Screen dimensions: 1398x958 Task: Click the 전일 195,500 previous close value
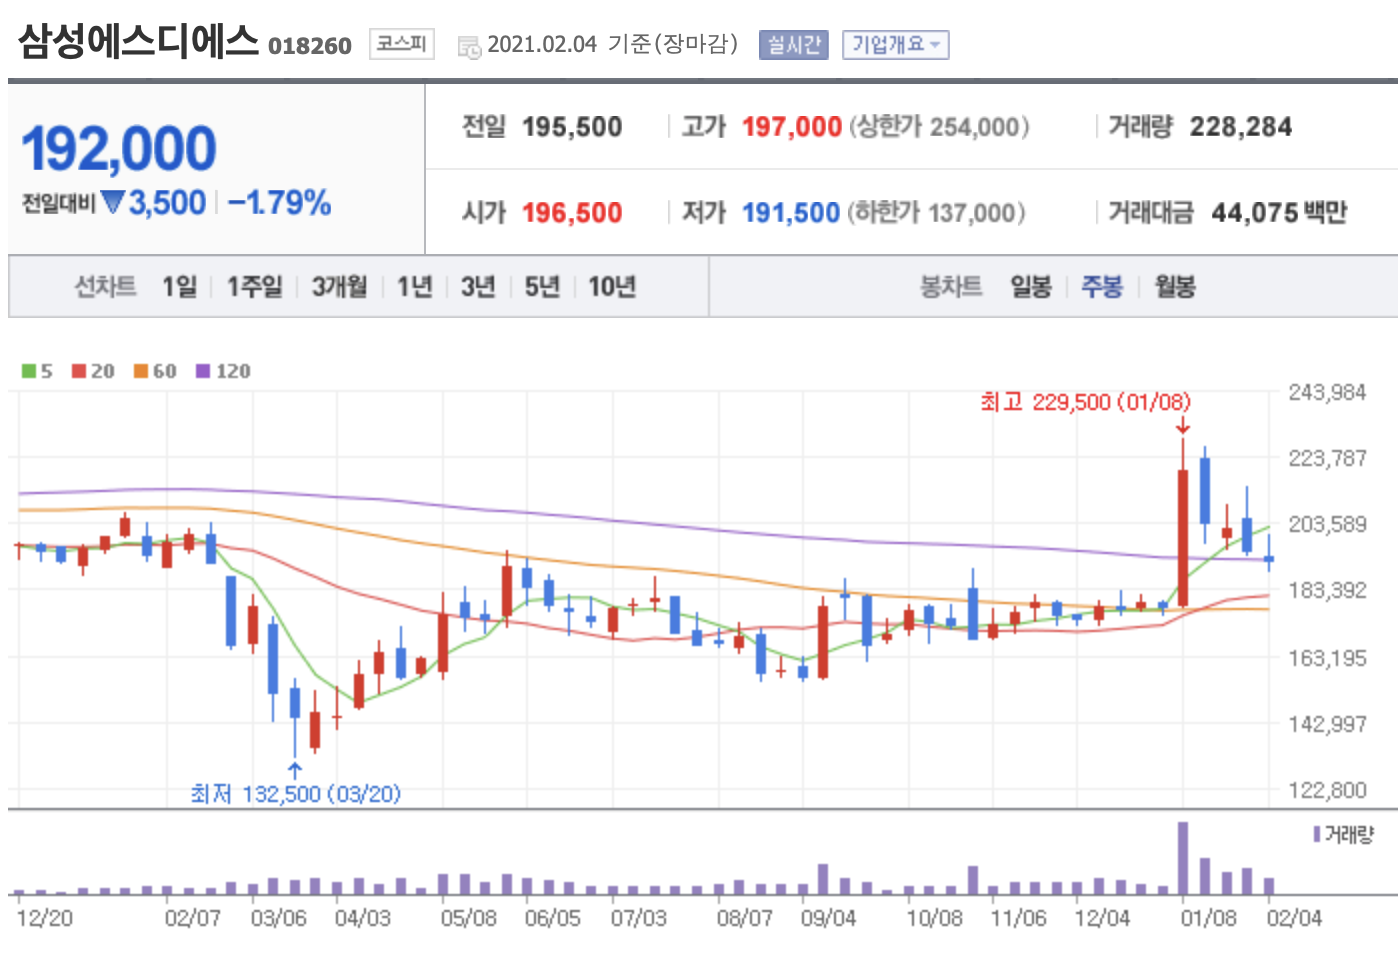coord(572,127)
